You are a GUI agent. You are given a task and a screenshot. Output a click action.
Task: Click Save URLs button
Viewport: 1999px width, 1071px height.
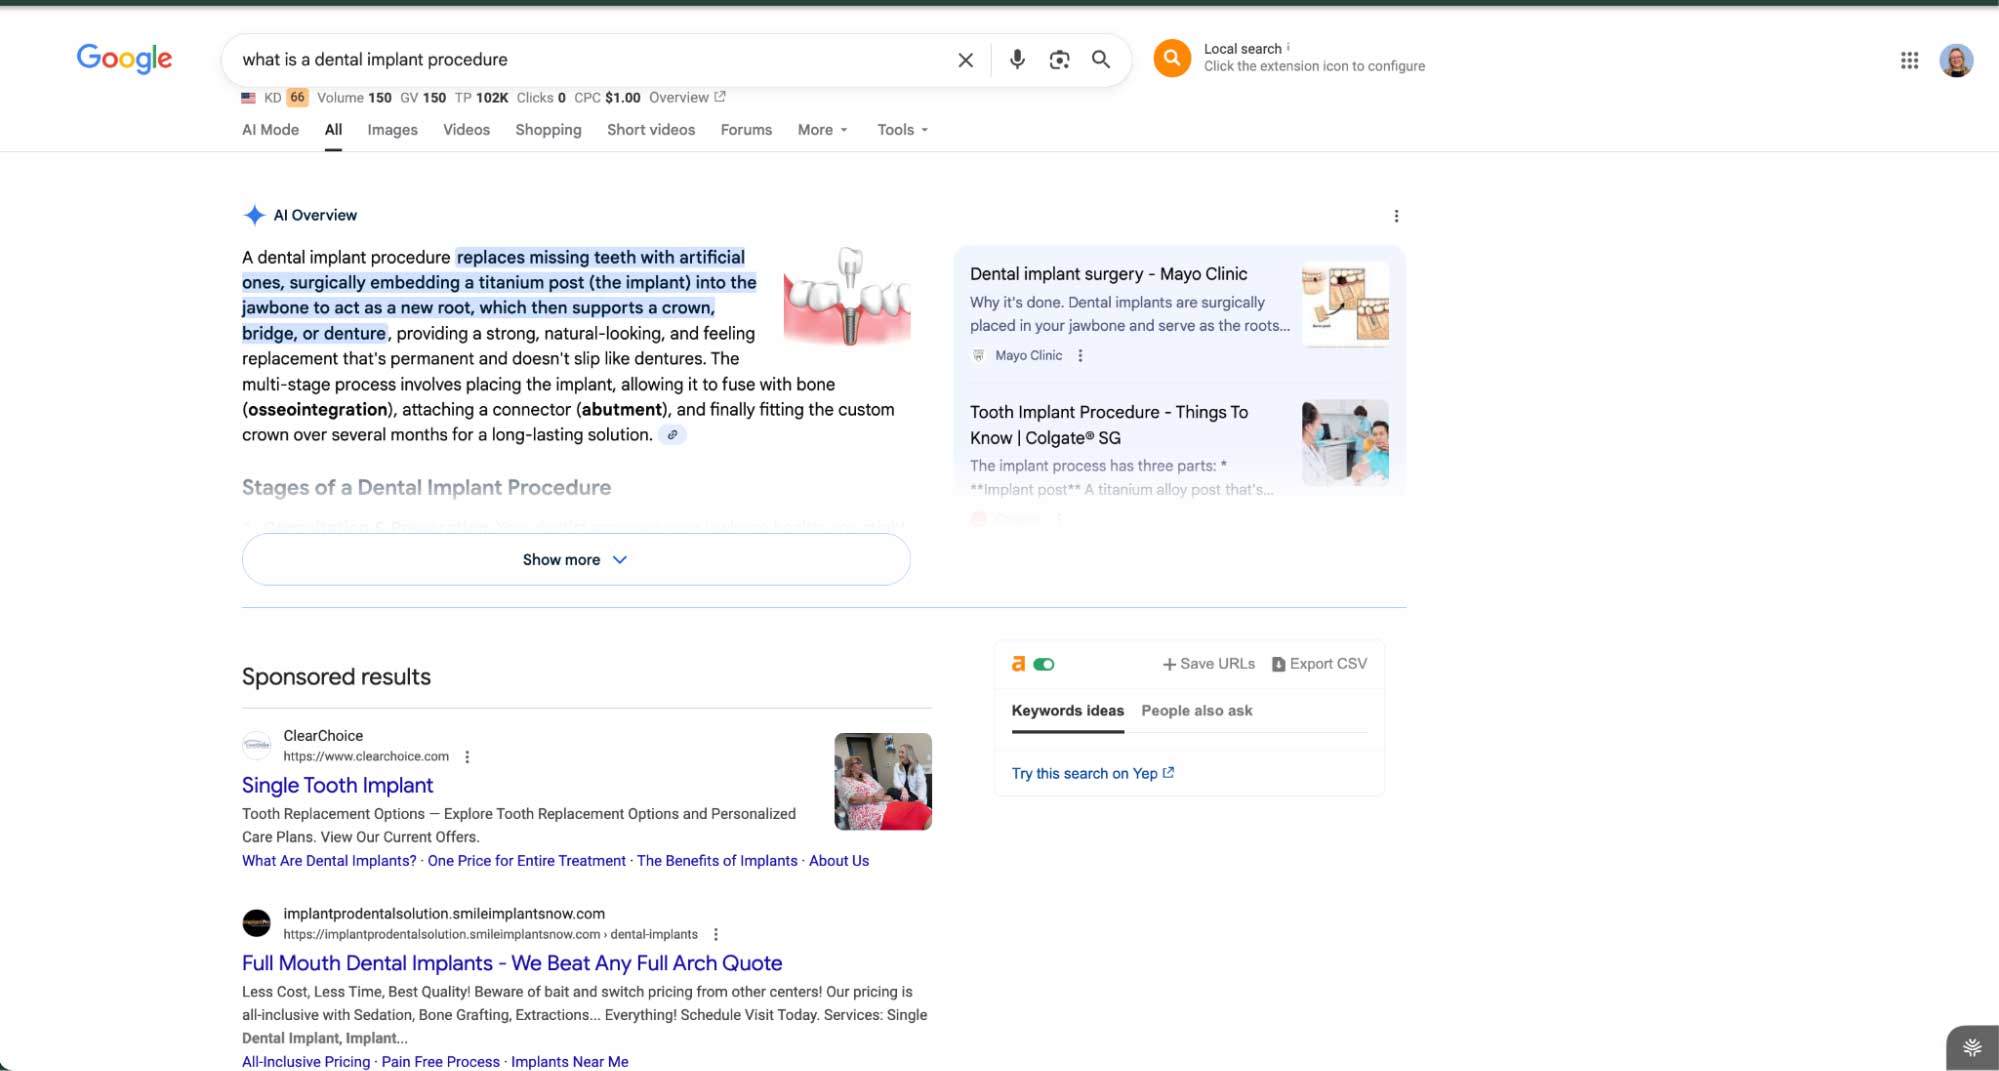[x=1208, y=664]
